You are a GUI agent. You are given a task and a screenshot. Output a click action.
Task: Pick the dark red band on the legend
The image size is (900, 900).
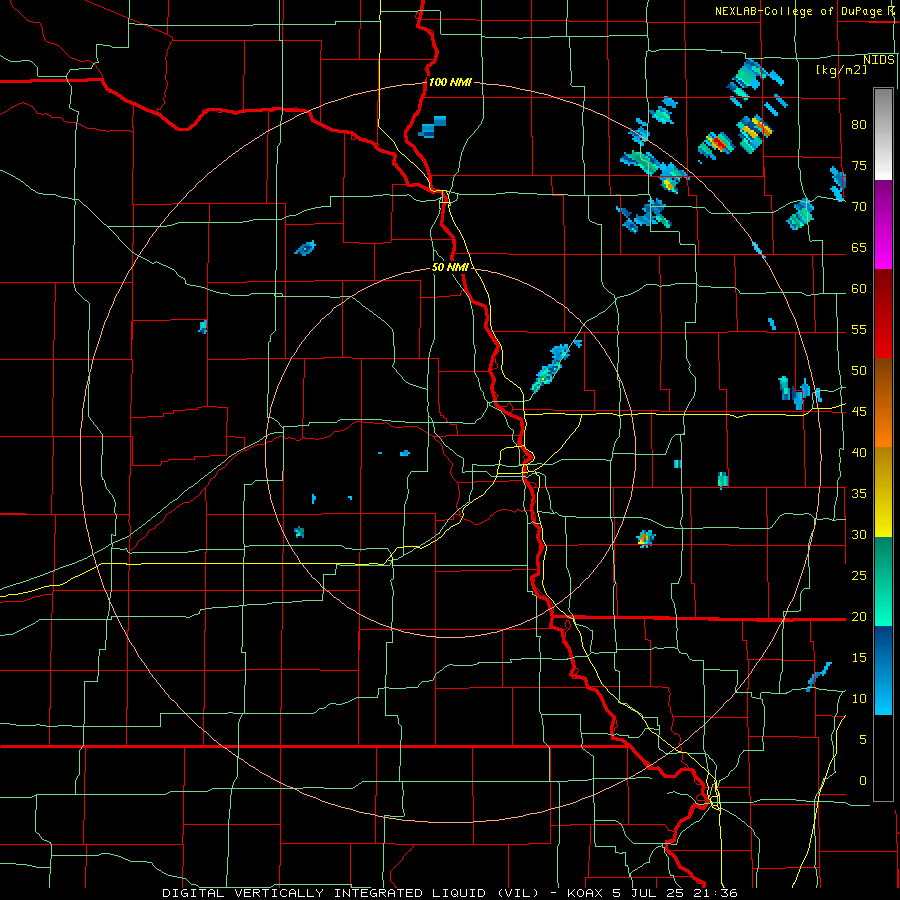[x=883, y=314]
